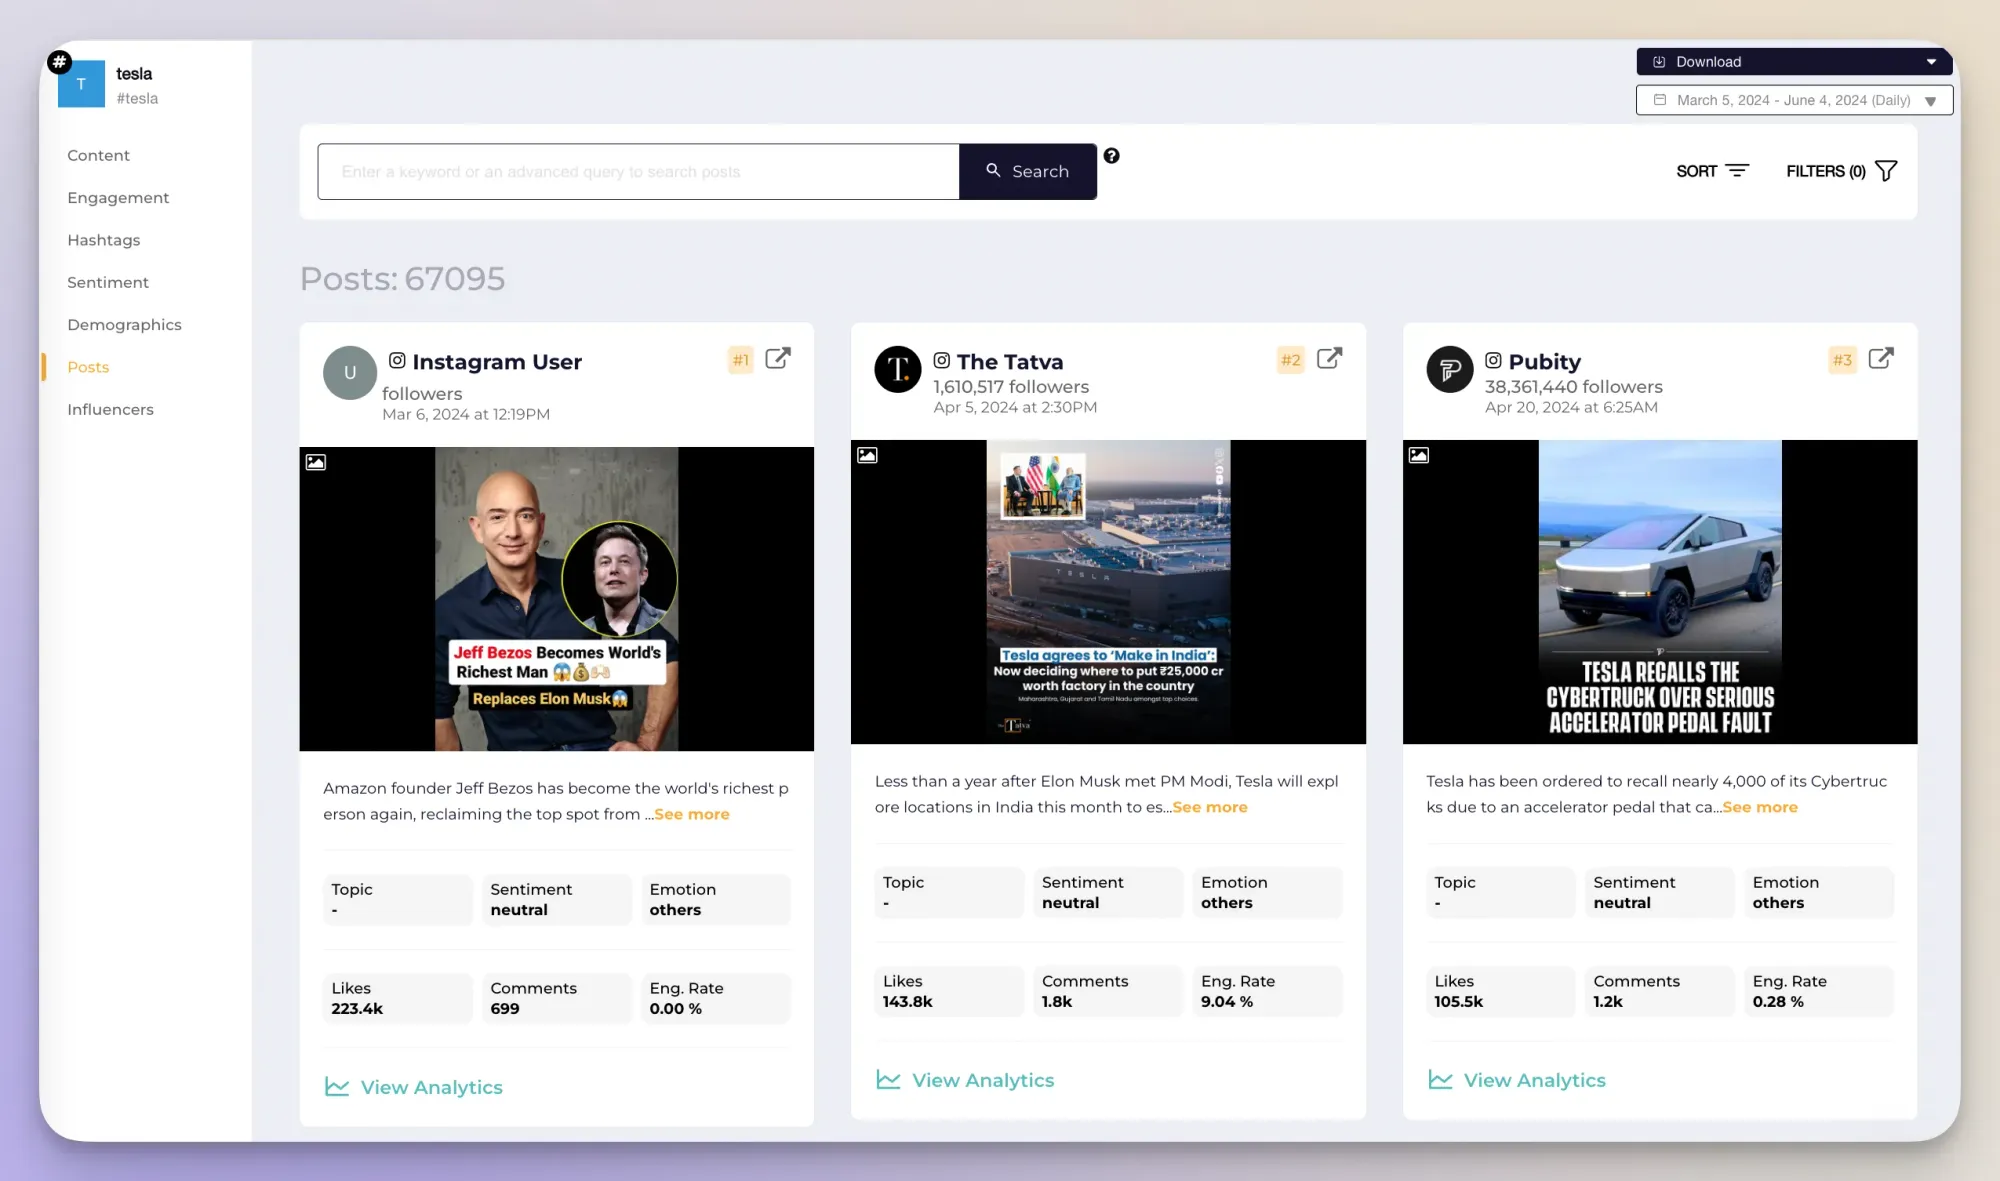Click Likes 143.8k value

coord(907,1001)
